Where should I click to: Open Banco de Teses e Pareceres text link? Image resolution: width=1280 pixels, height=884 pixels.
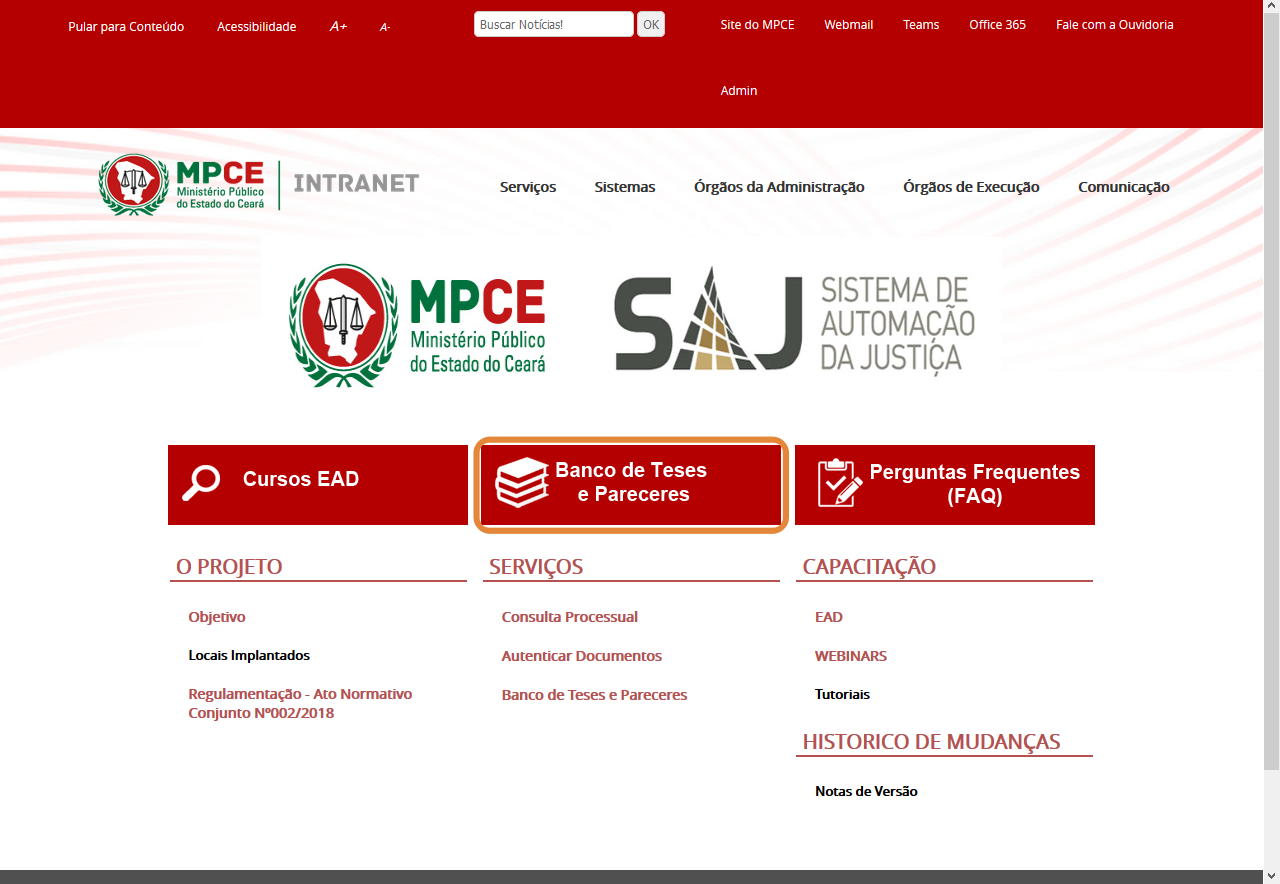594,695
